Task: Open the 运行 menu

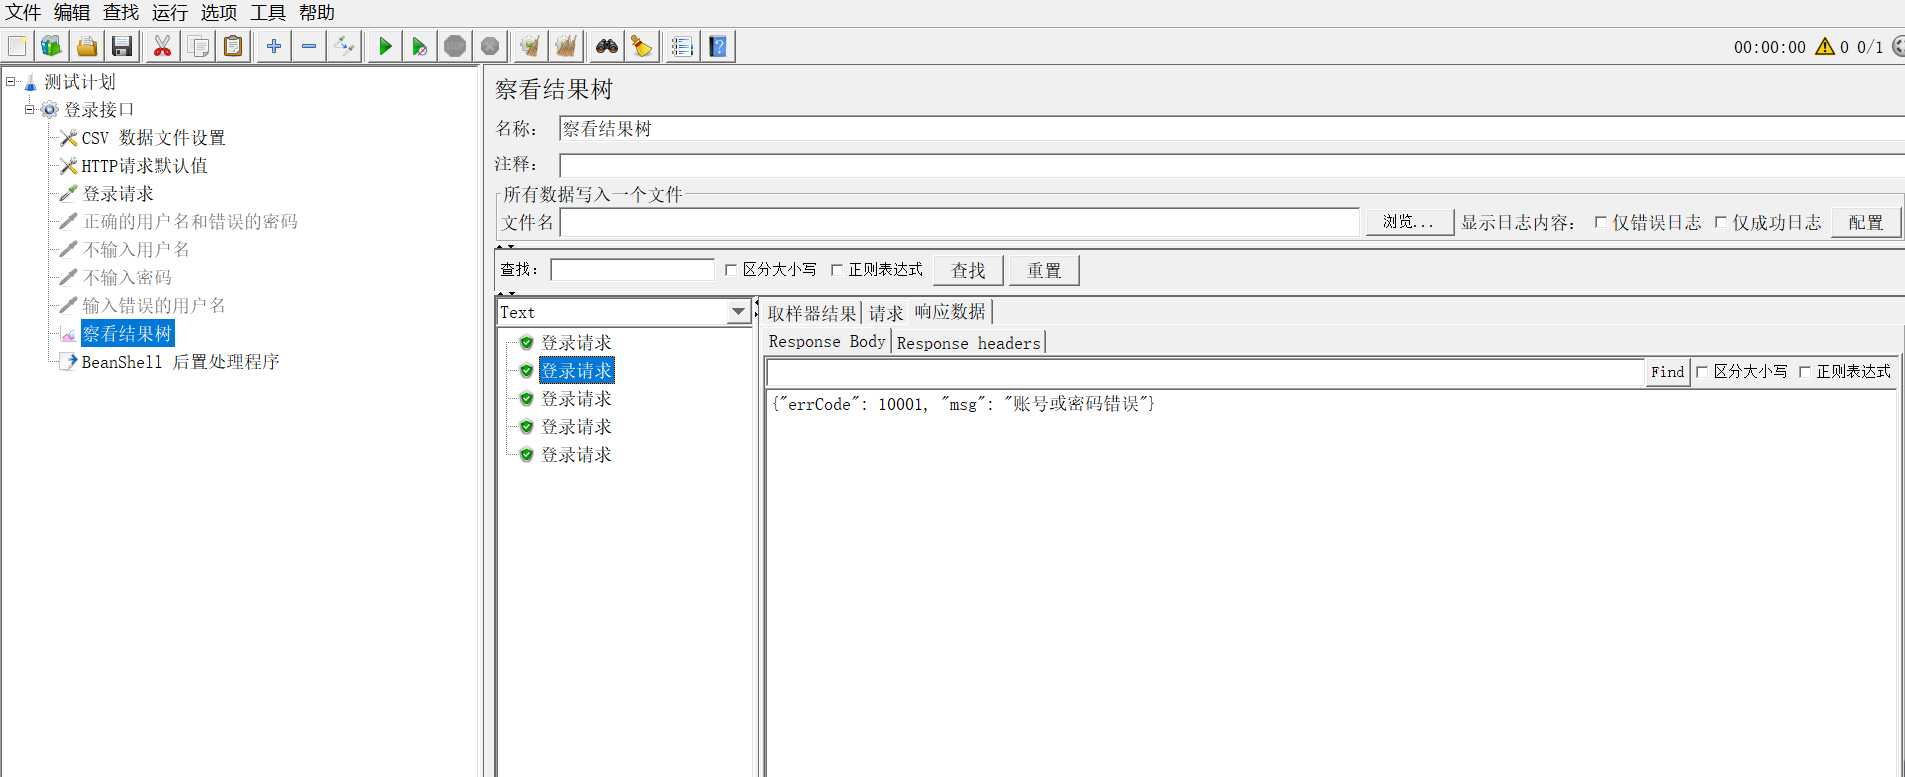Action: (170, 13)
